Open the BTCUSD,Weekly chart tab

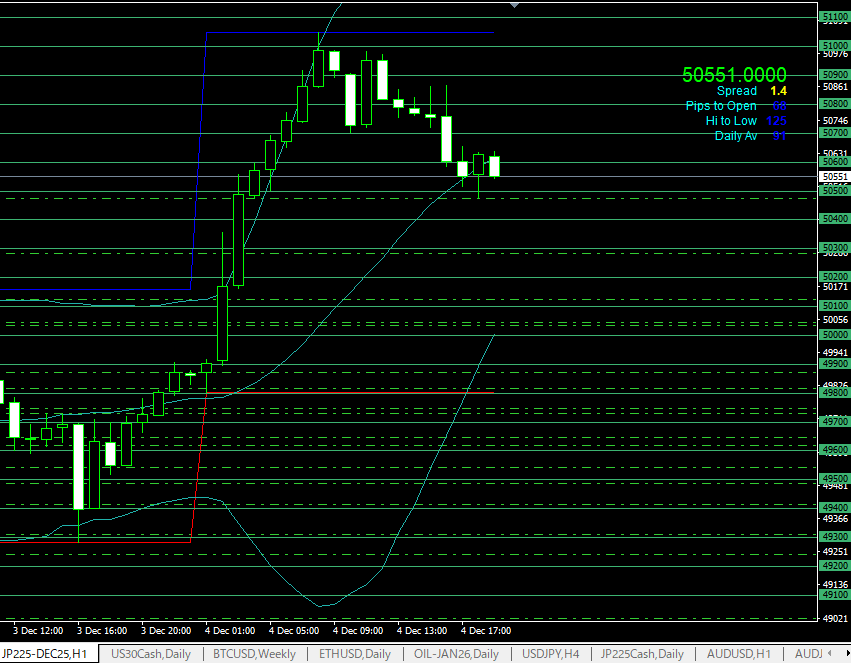click(x=254, y=654)
